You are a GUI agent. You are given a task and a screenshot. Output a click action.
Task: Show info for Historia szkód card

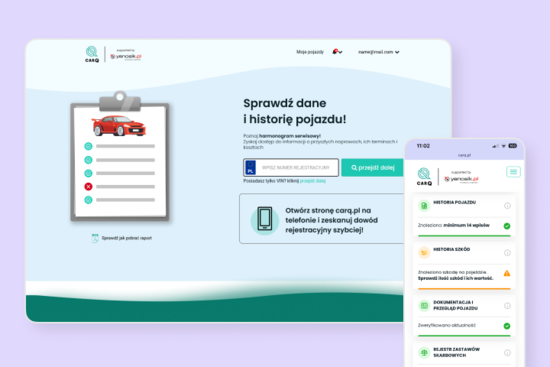[507, 253]
